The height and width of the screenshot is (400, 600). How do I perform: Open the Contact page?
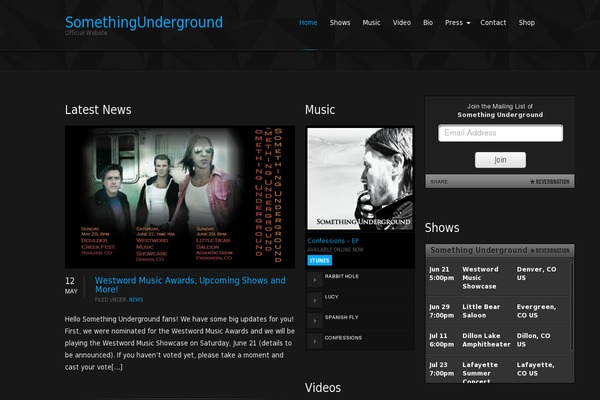(x=493, y=23)
